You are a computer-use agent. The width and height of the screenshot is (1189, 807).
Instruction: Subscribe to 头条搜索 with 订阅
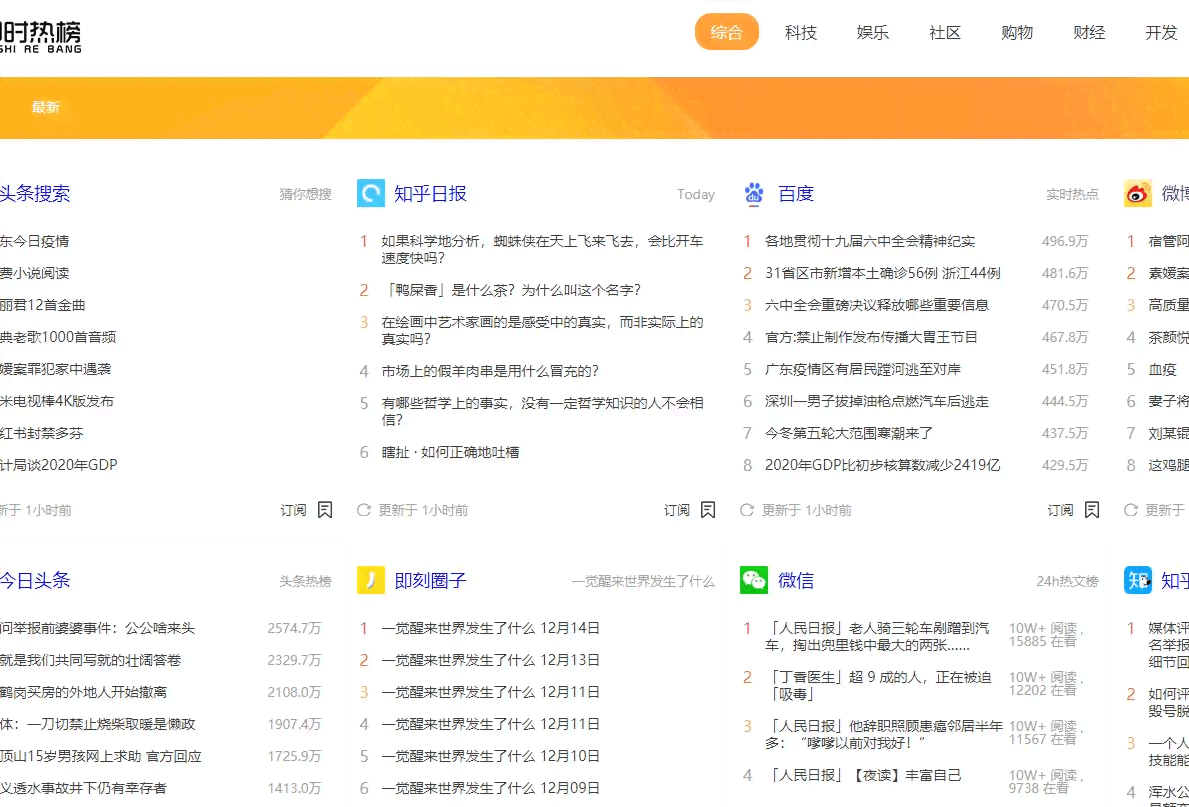293,510
